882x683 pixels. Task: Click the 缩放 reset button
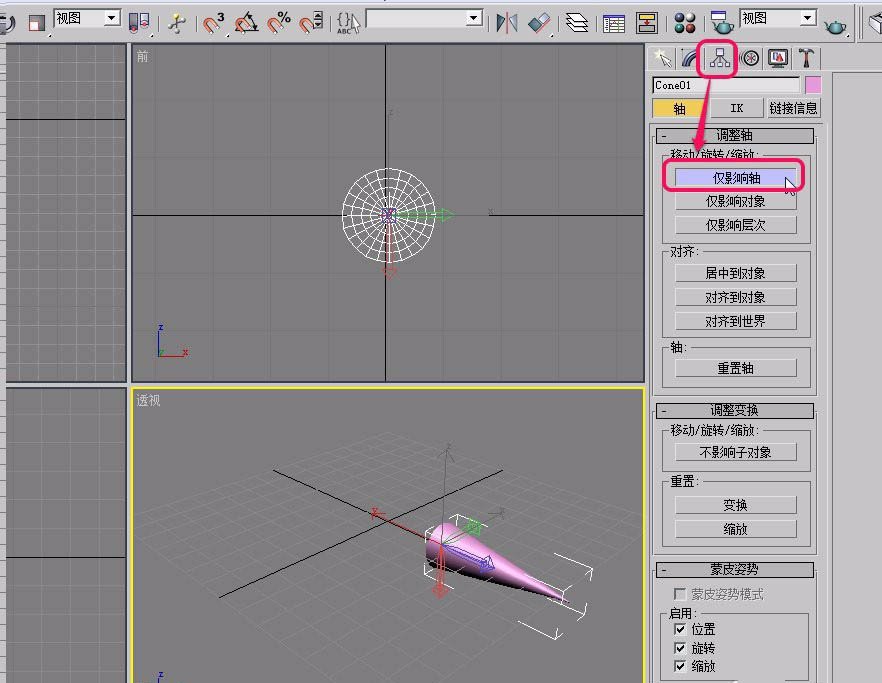pyautogui.click(x=736, y=529)
